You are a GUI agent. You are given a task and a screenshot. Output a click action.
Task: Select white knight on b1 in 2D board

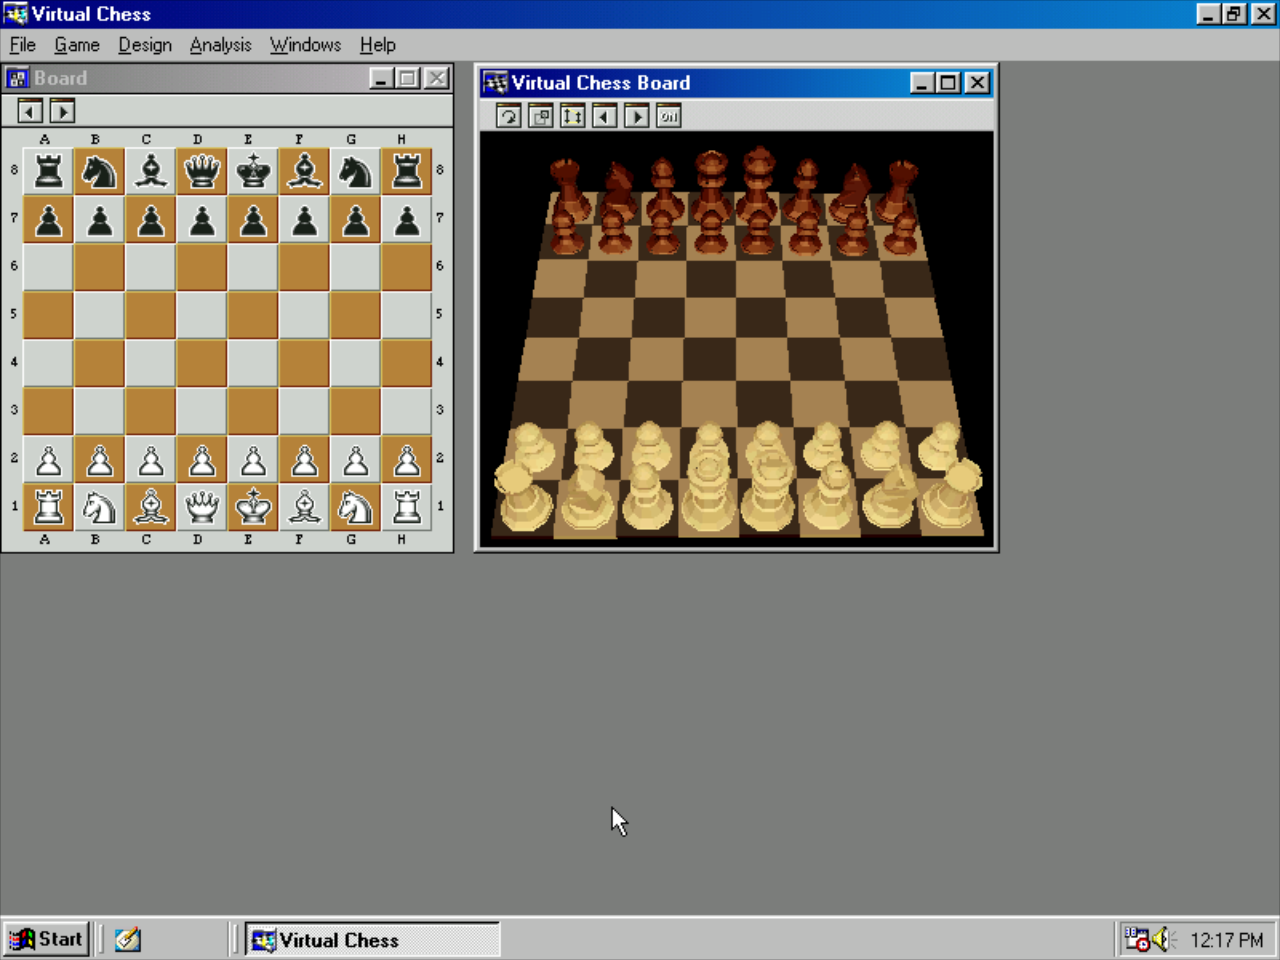pos(99,507)
